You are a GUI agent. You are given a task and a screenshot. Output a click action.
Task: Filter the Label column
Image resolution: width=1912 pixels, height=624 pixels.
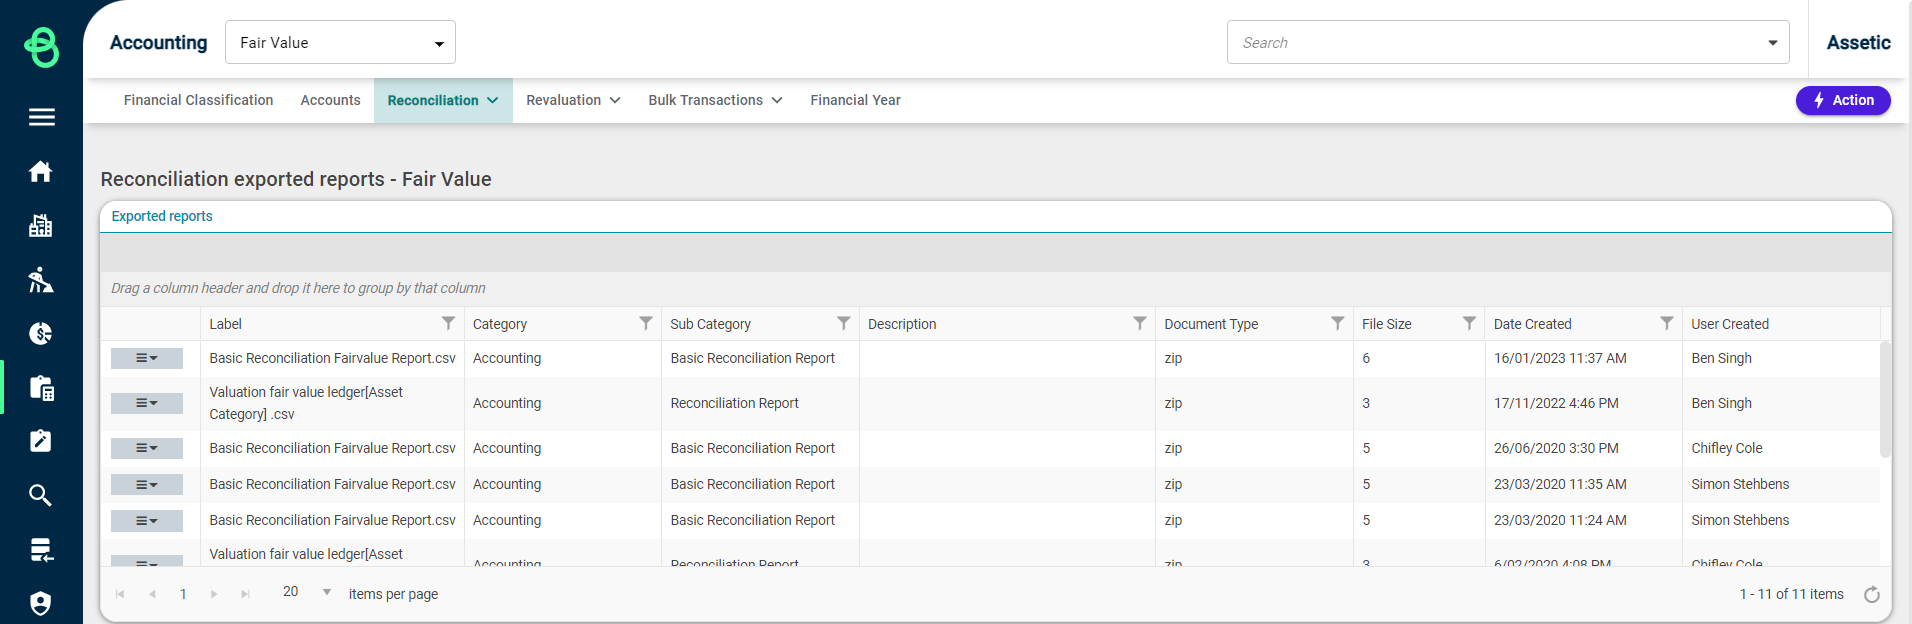448,323
